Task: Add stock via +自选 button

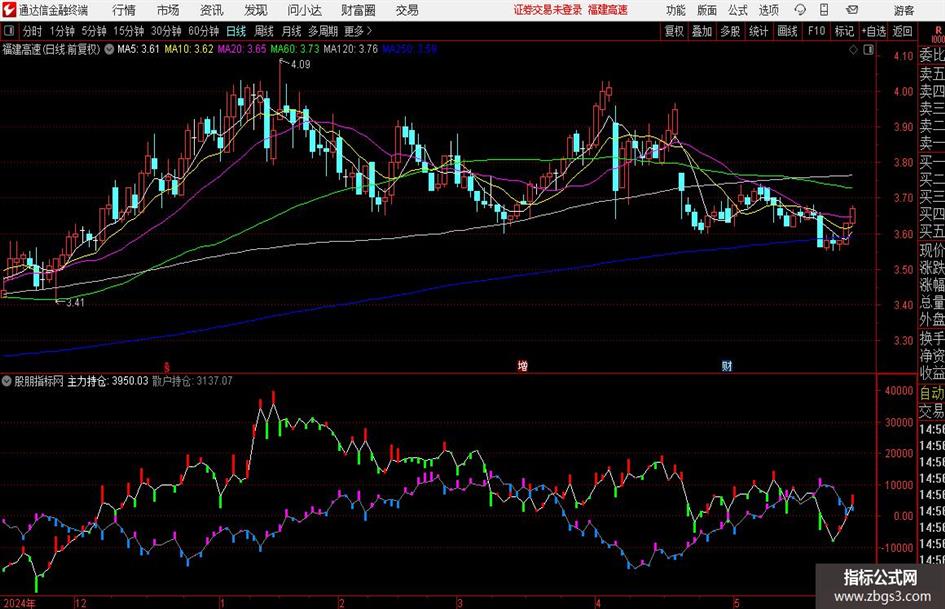Action: 873,31
